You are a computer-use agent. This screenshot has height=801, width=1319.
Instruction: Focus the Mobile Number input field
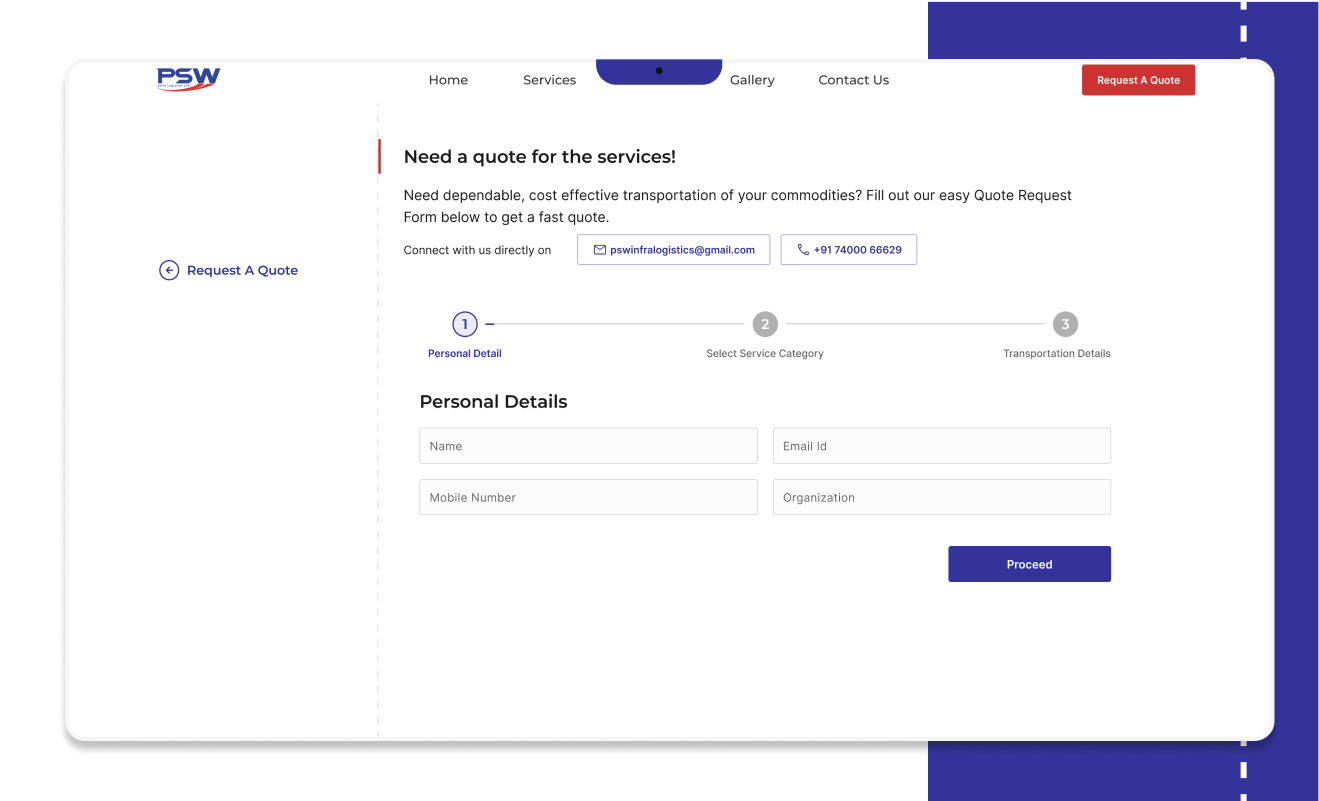(x=588, y=497)
